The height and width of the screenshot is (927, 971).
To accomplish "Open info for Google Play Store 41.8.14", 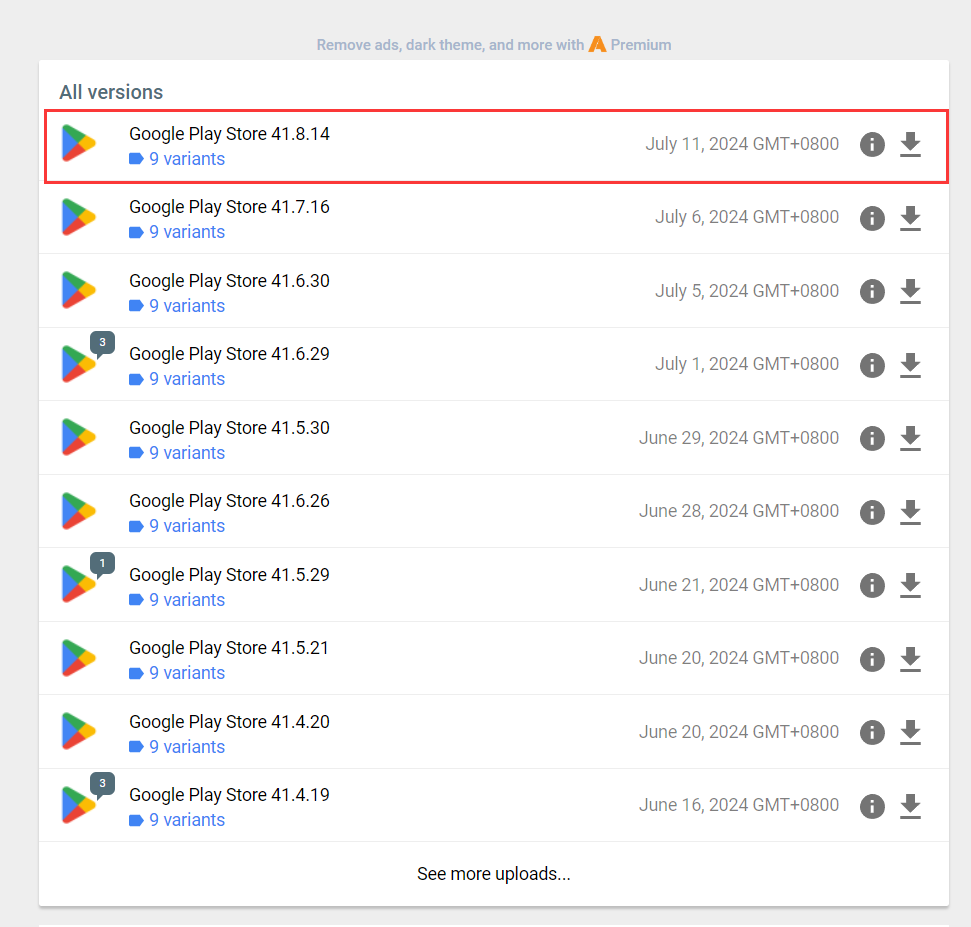I will (872, 144).
